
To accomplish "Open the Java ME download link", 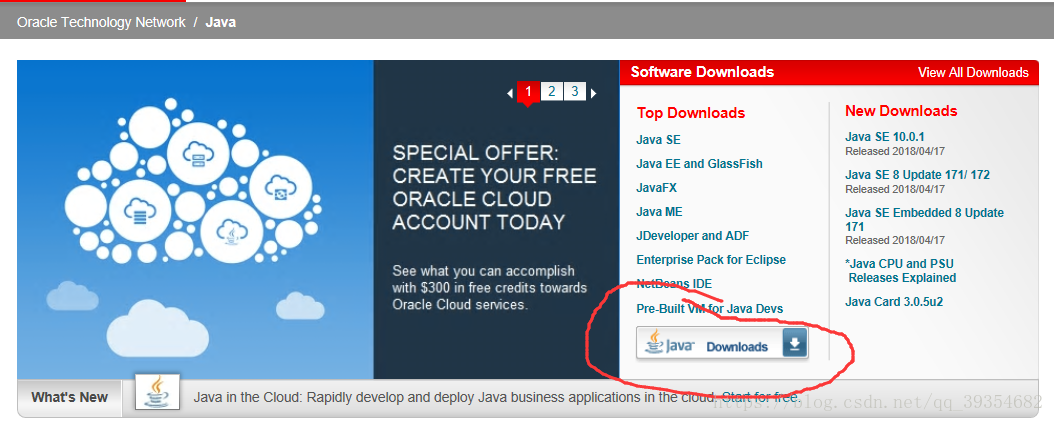I will tap(659, 212).
